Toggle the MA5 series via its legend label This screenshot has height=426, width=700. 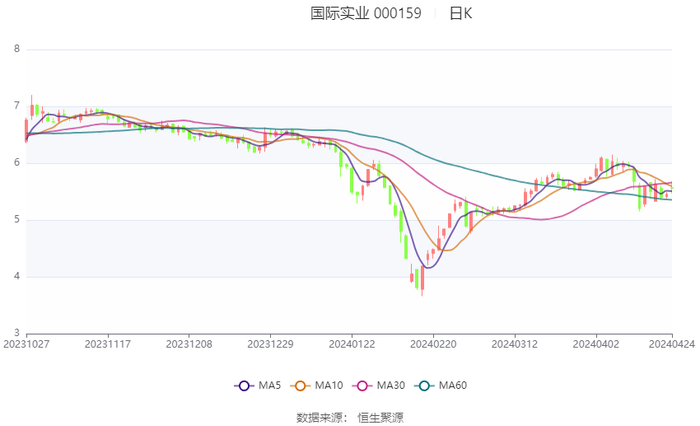pyautogui.click(x=267, y=386)
